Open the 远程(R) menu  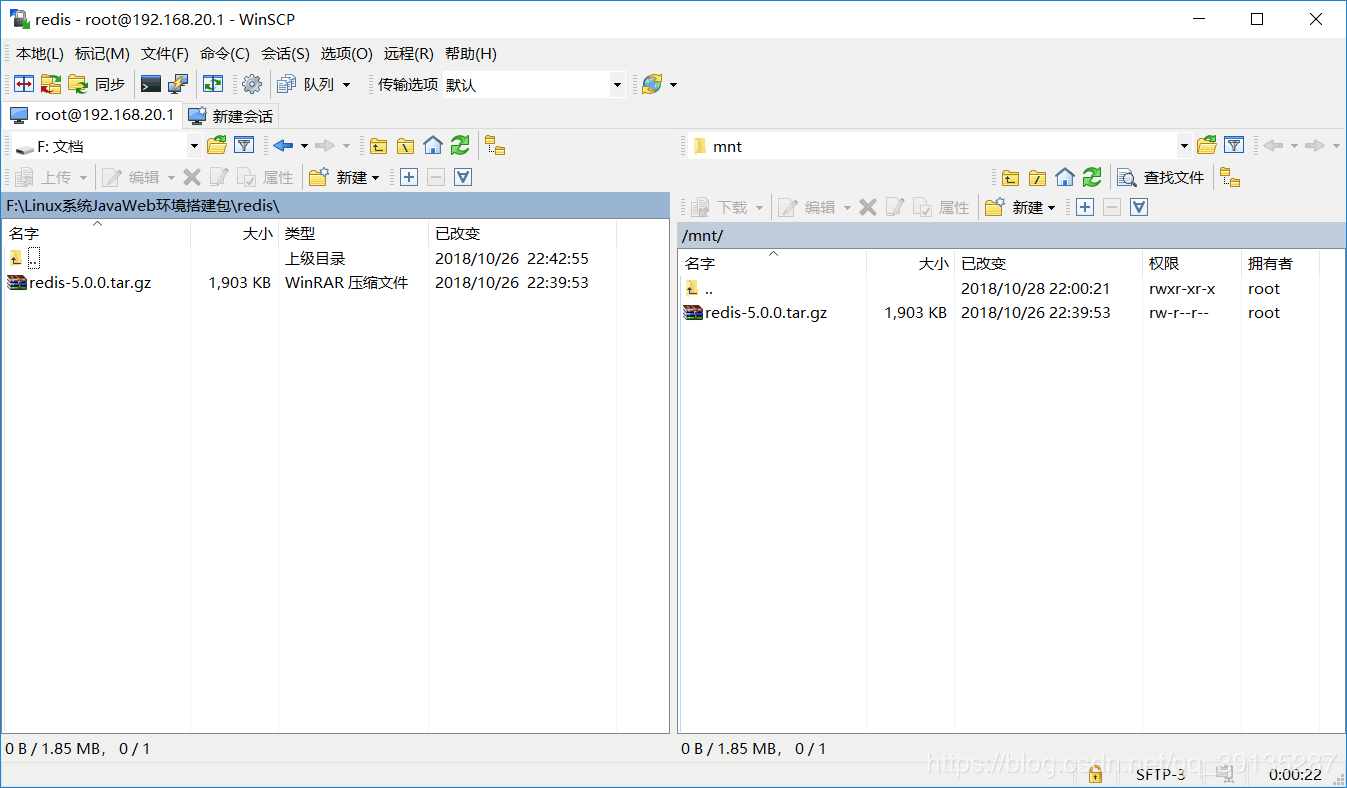pos(408,54)
